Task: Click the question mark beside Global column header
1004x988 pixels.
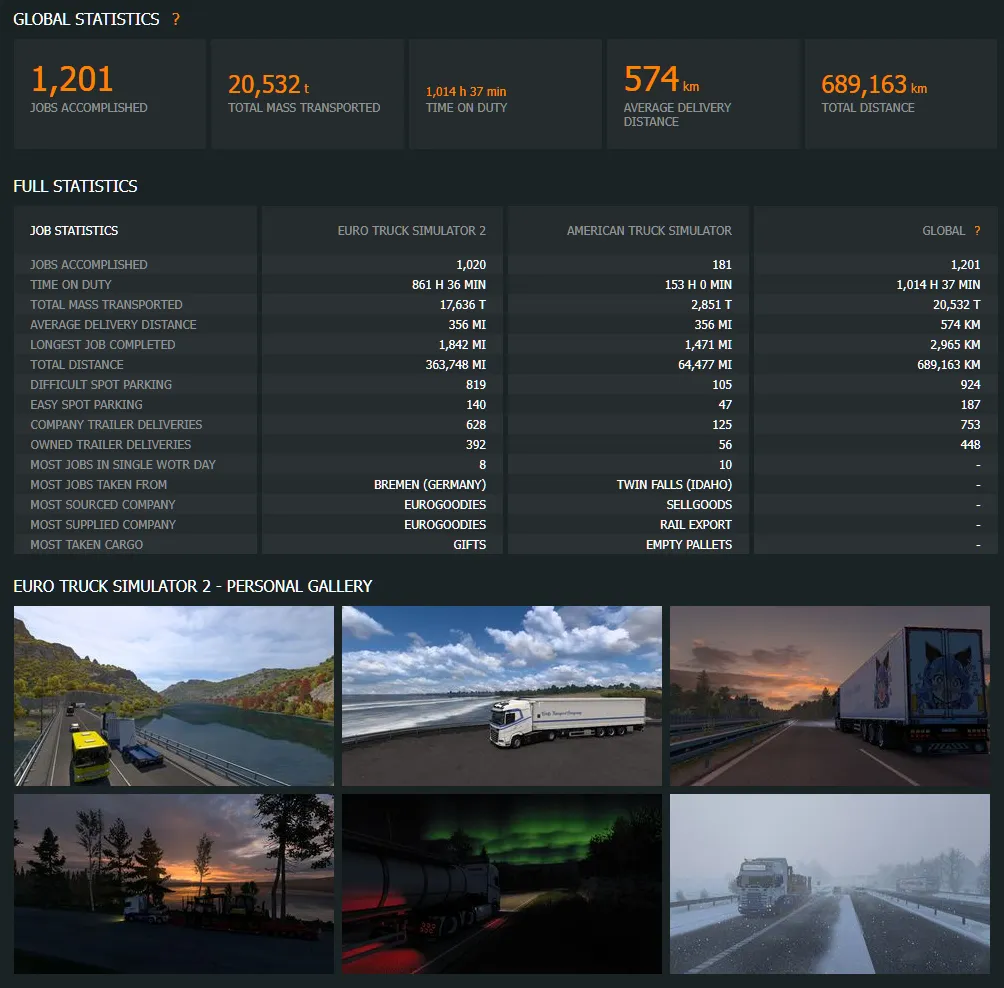Action: tap(977, 231)
